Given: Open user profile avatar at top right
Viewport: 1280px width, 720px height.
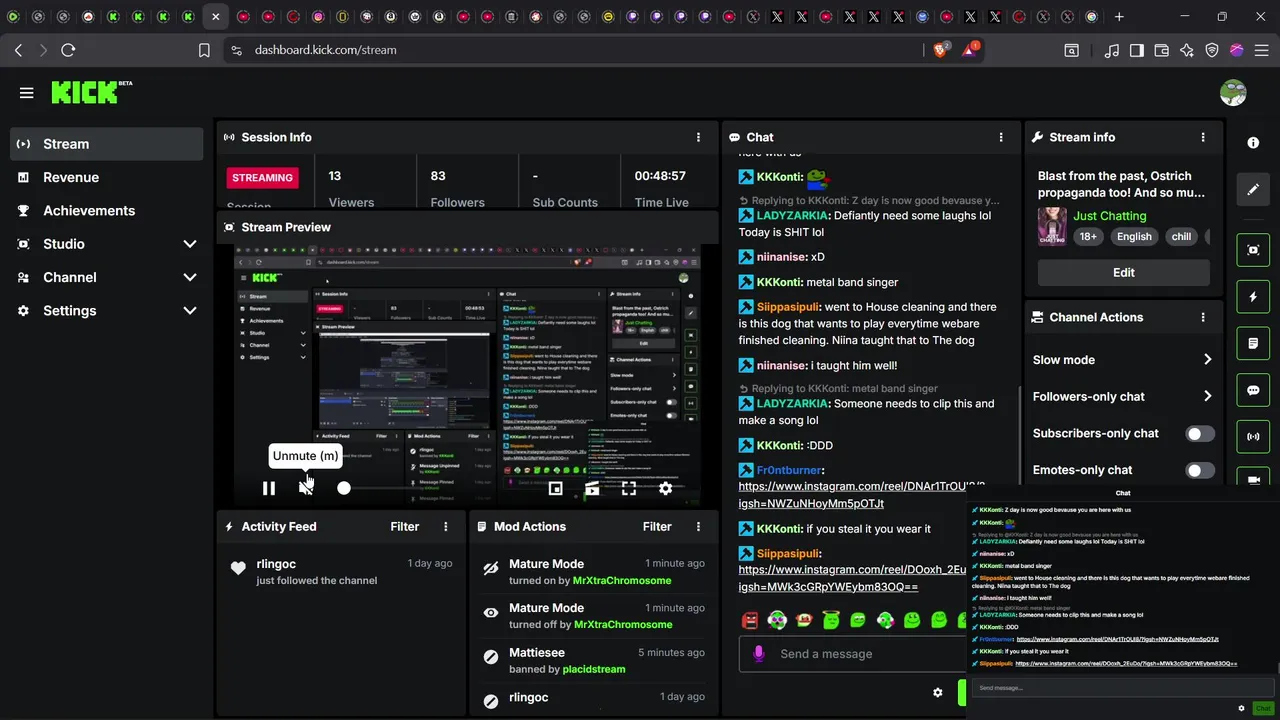Looking at the screenshot, I should click(1233, 93).
